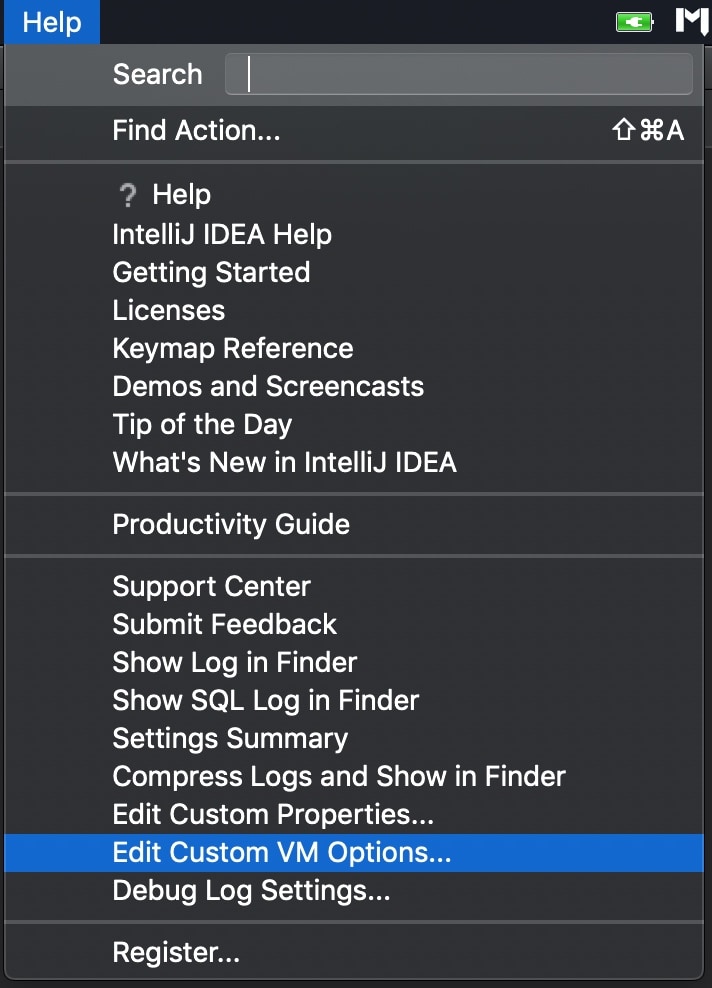Open Find Action...
Viewport: 712px width, 988px height.
point(196,130)
